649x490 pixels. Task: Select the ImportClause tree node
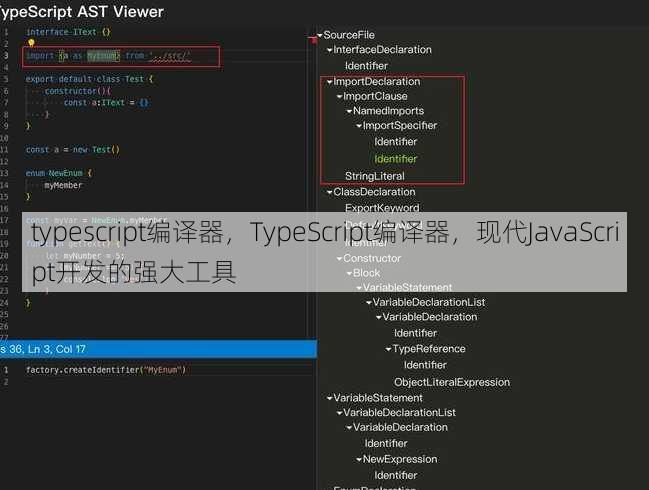(375, 96)
